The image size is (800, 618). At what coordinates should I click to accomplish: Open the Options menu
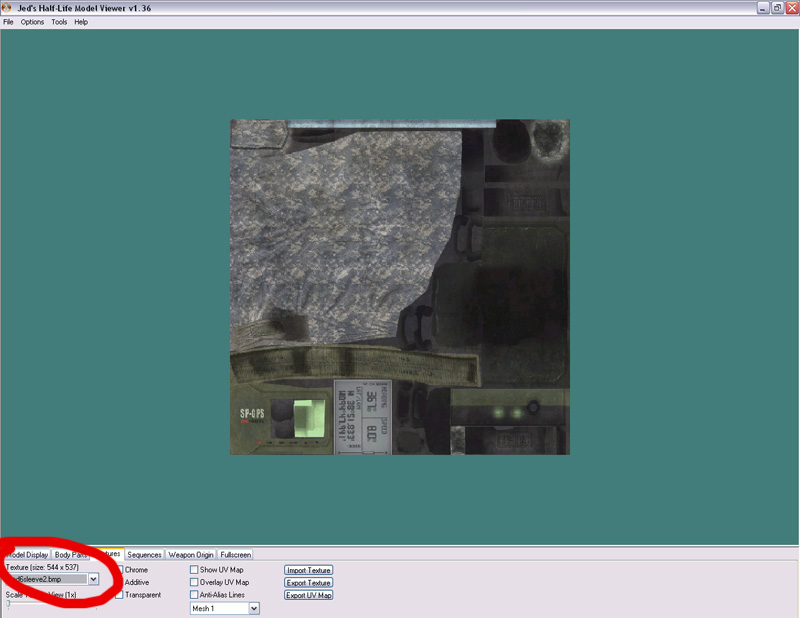(33, 22)
